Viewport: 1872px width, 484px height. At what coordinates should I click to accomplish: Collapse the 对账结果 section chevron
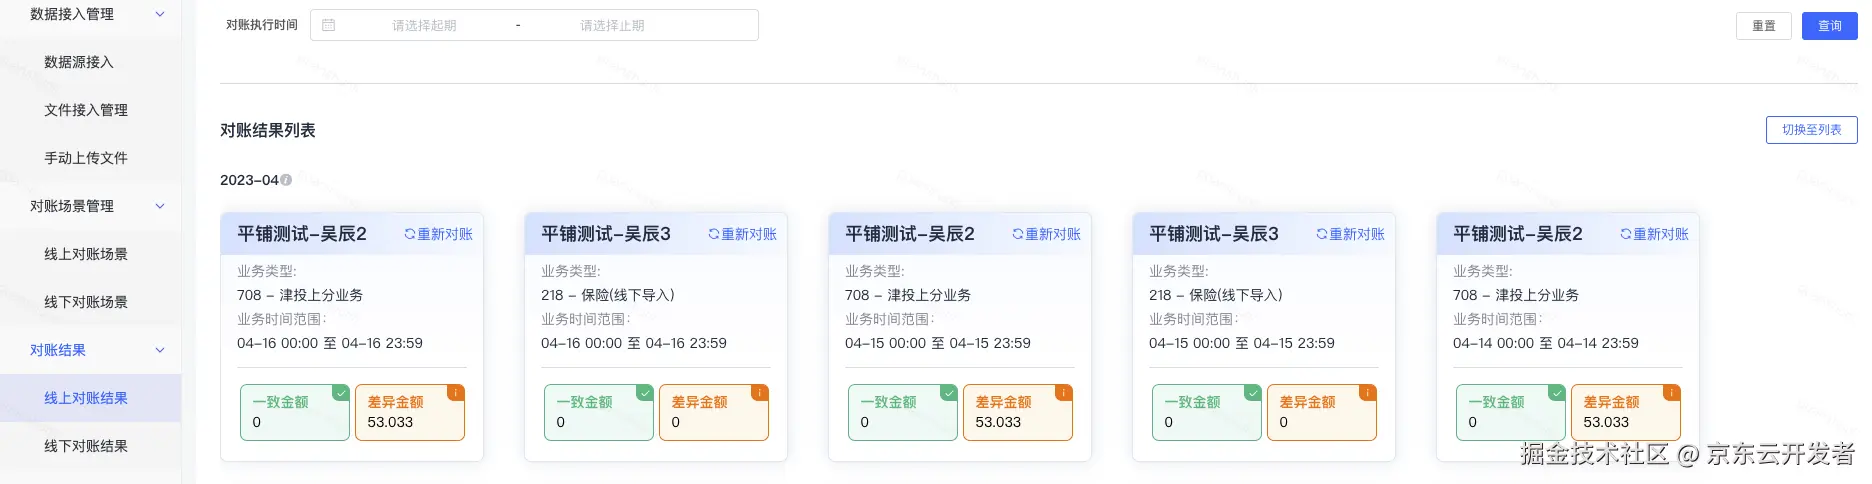click(160, 350)
